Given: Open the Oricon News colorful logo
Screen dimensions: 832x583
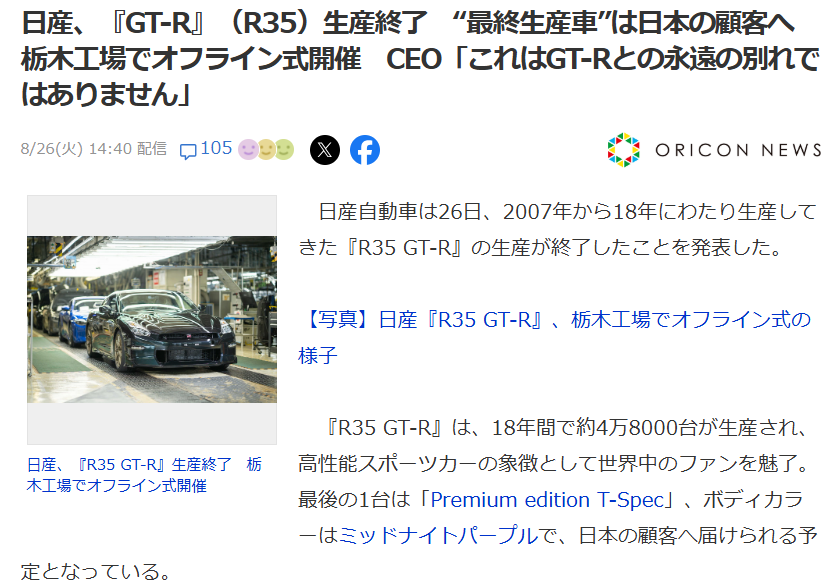Looking at the screenshot, I should [x=623, y=150].
